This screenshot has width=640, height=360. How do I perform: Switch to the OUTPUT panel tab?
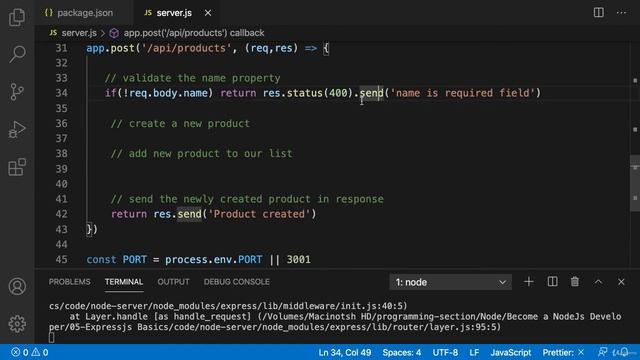click(173, 282)
